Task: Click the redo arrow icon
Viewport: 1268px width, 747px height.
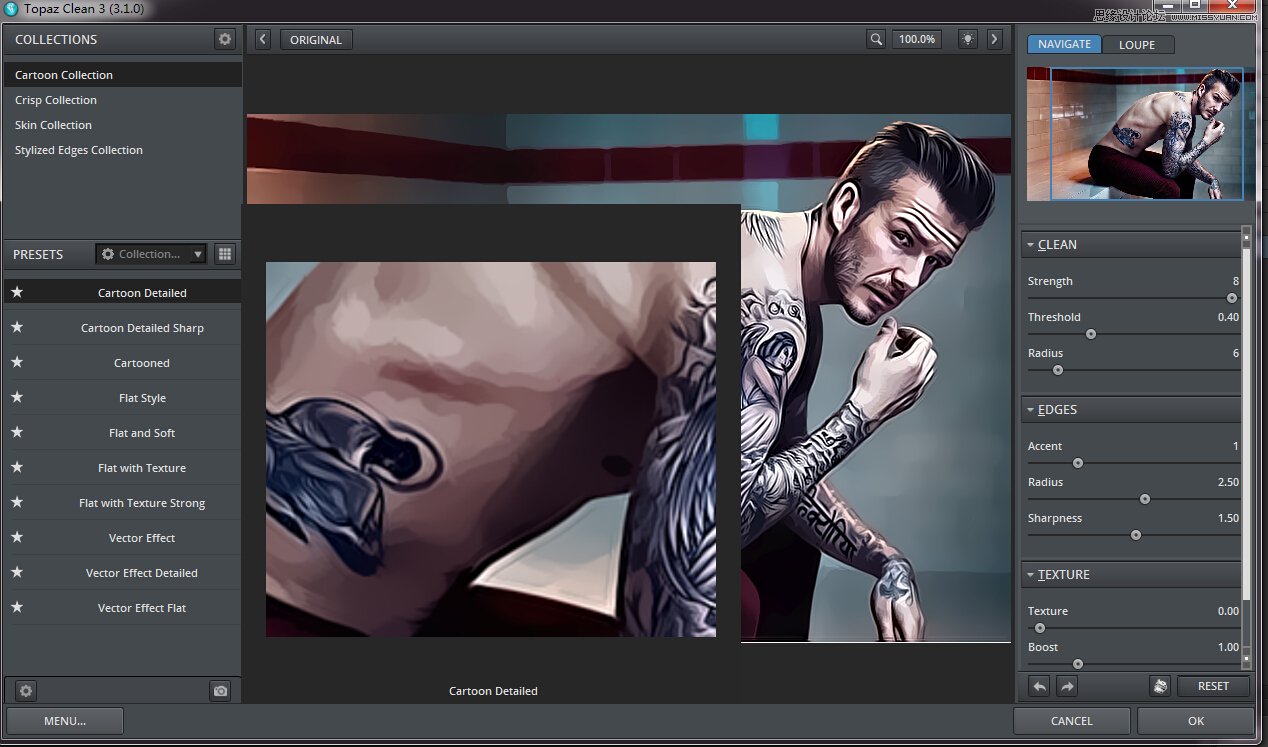Action: [1067, 686]
